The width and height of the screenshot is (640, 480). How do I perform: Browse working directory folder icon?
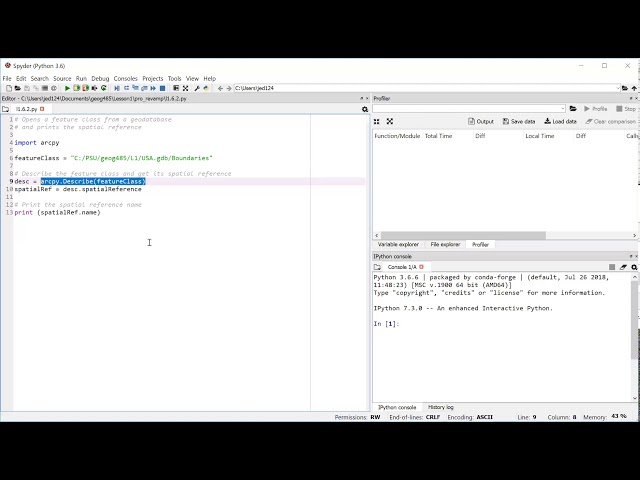[624, 88]
